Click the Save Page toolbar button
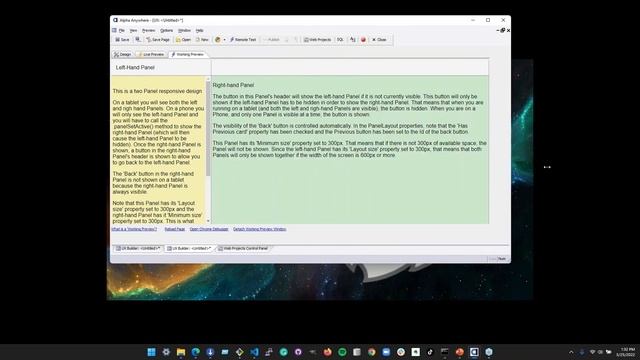 tap(158, 40)
